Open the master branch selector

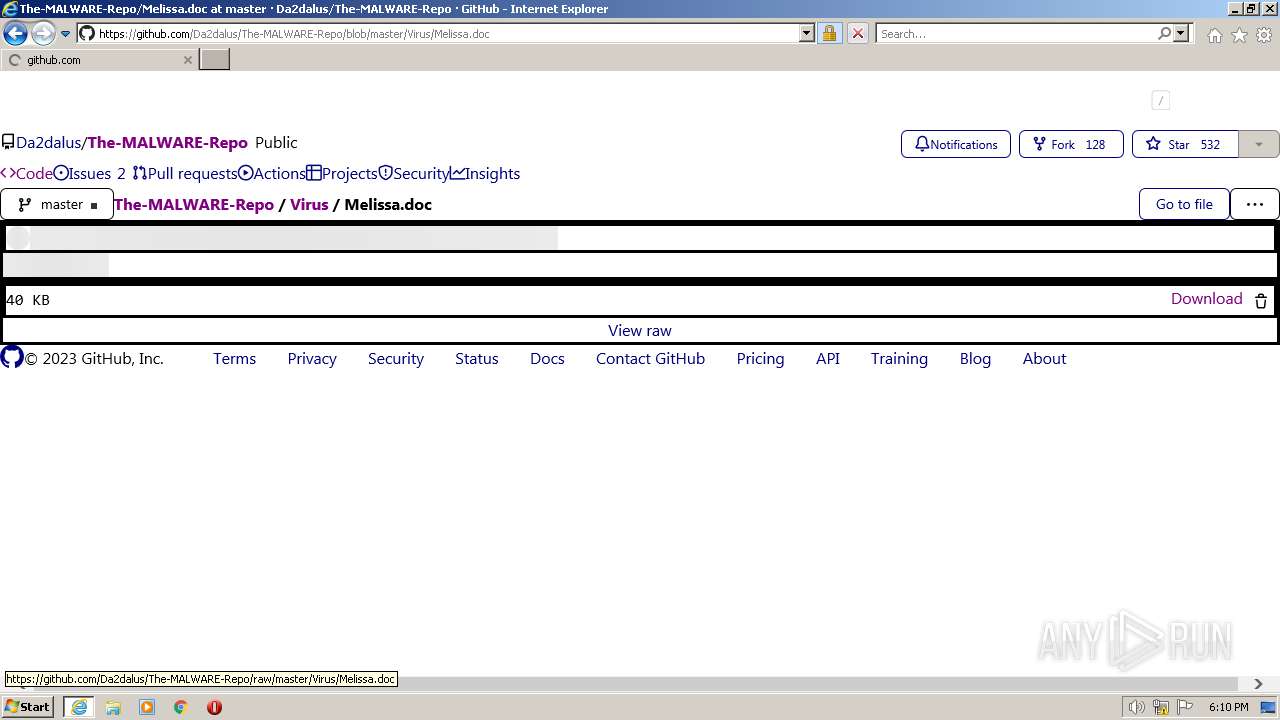pos(57,204)
